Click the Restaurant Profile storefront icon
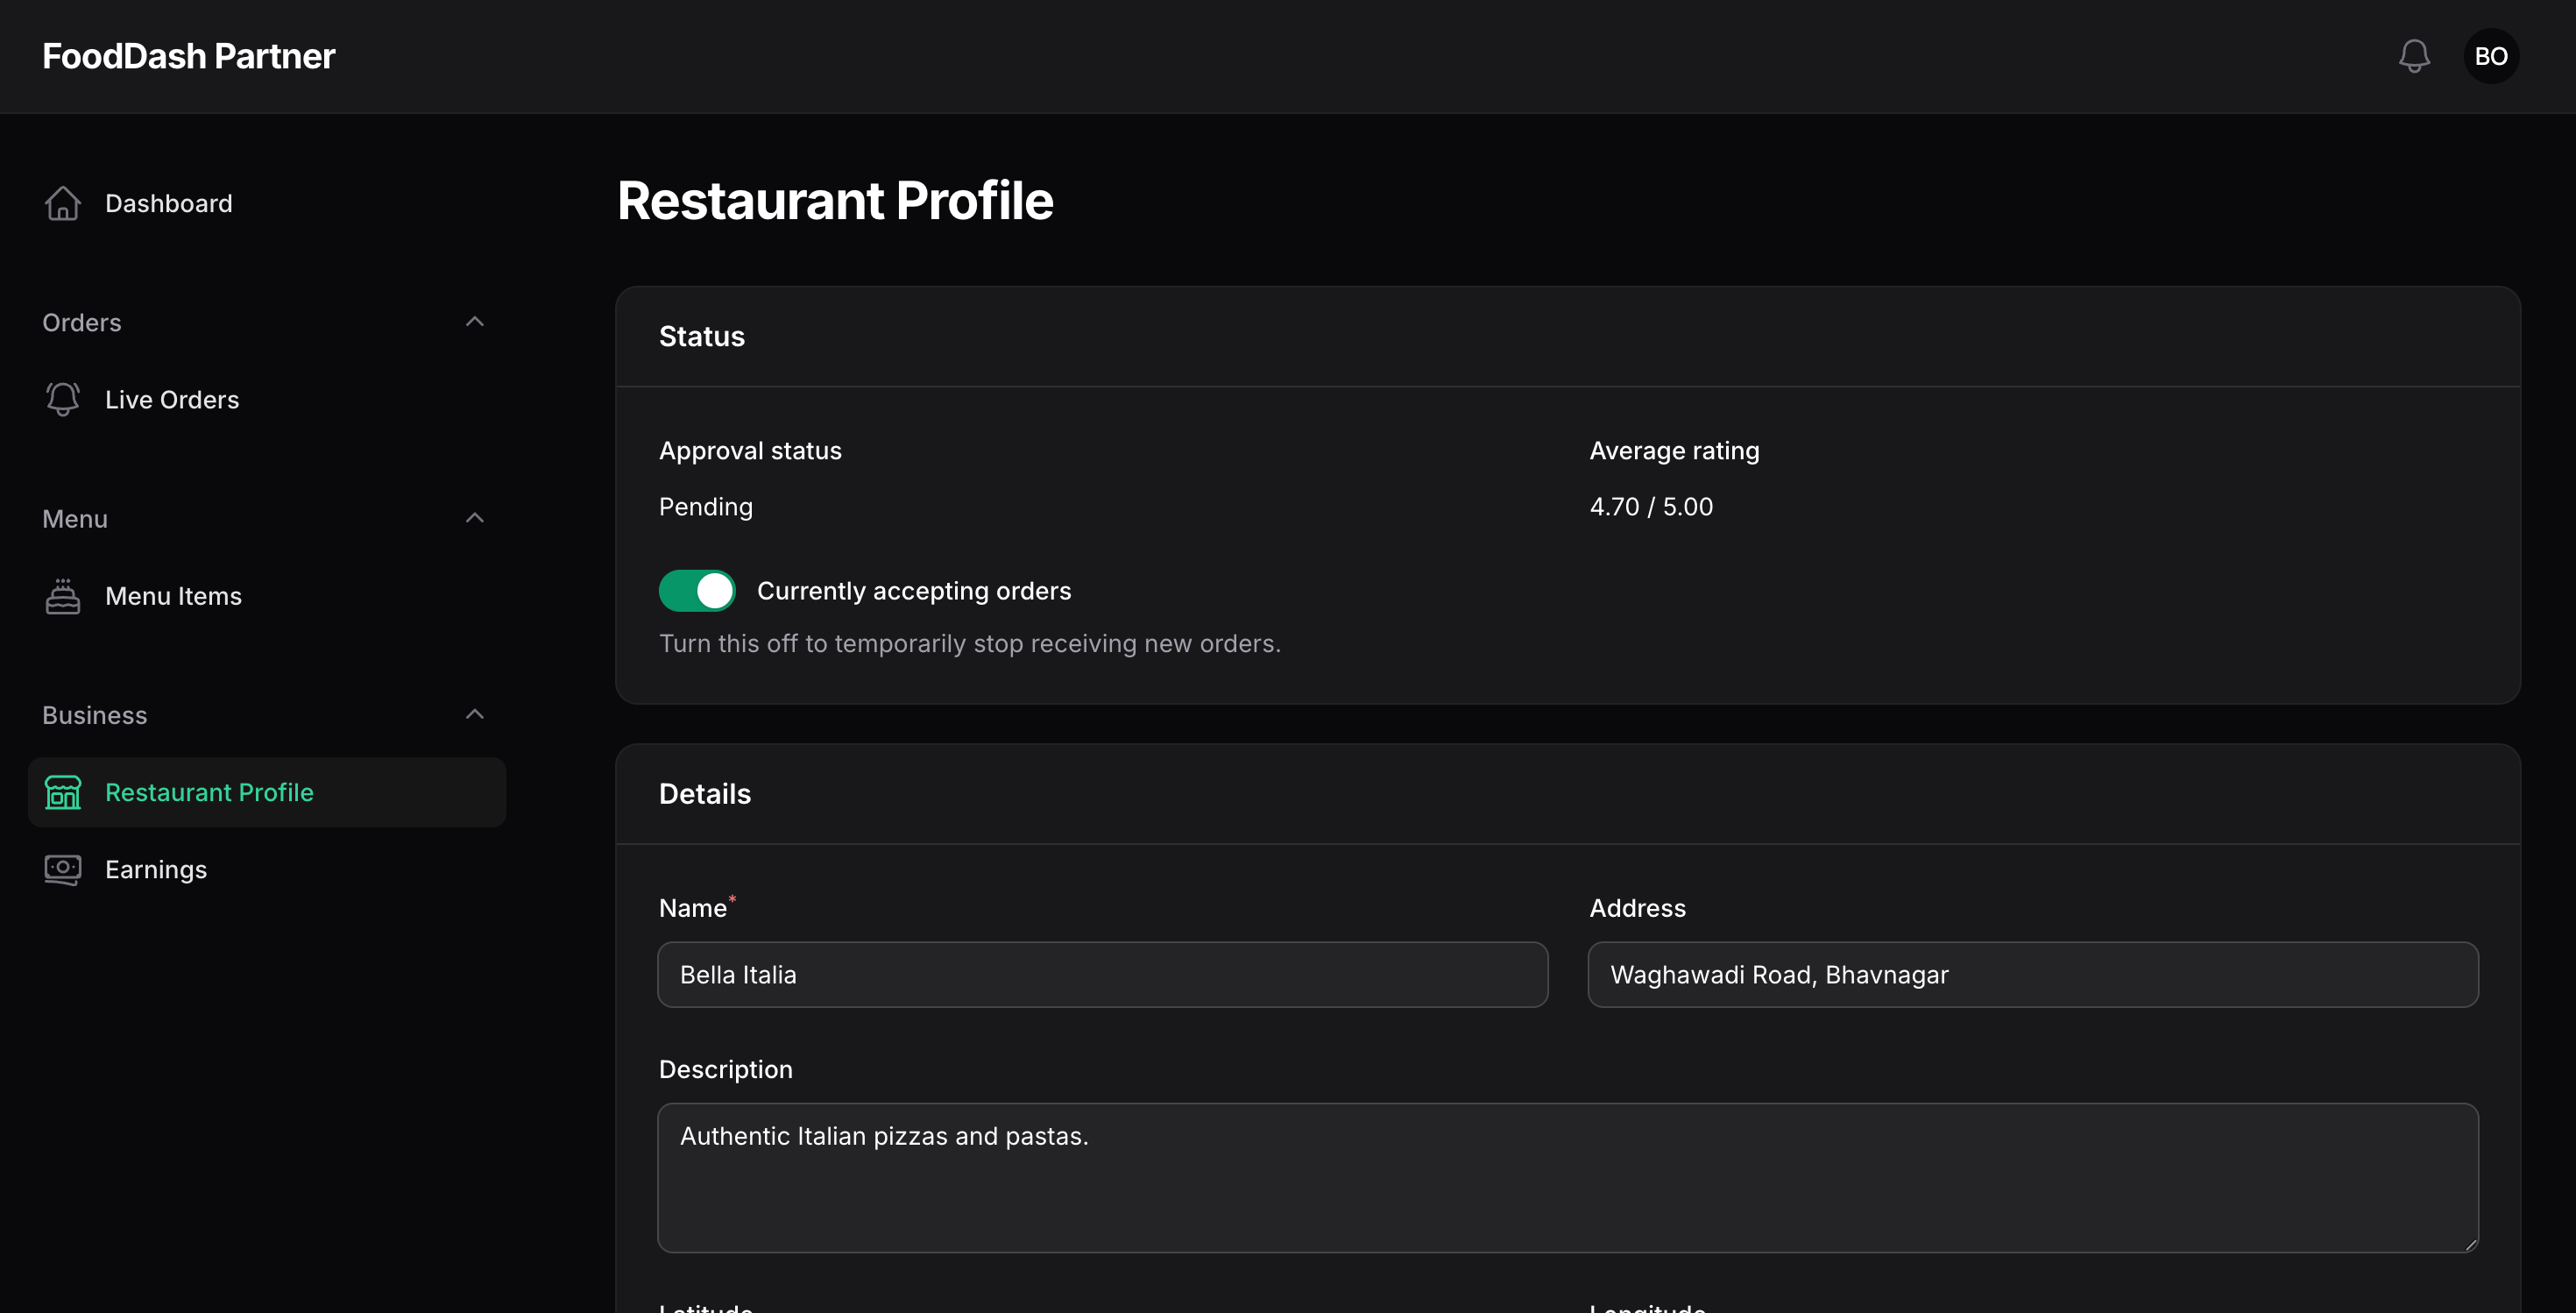2576x1313 pixels. pos(62,792)
